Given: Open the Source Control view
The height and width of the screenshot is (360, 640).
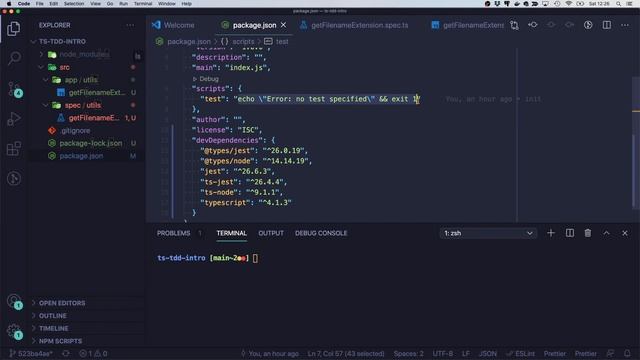Looking at the screenshot, I should pos(14,89).
